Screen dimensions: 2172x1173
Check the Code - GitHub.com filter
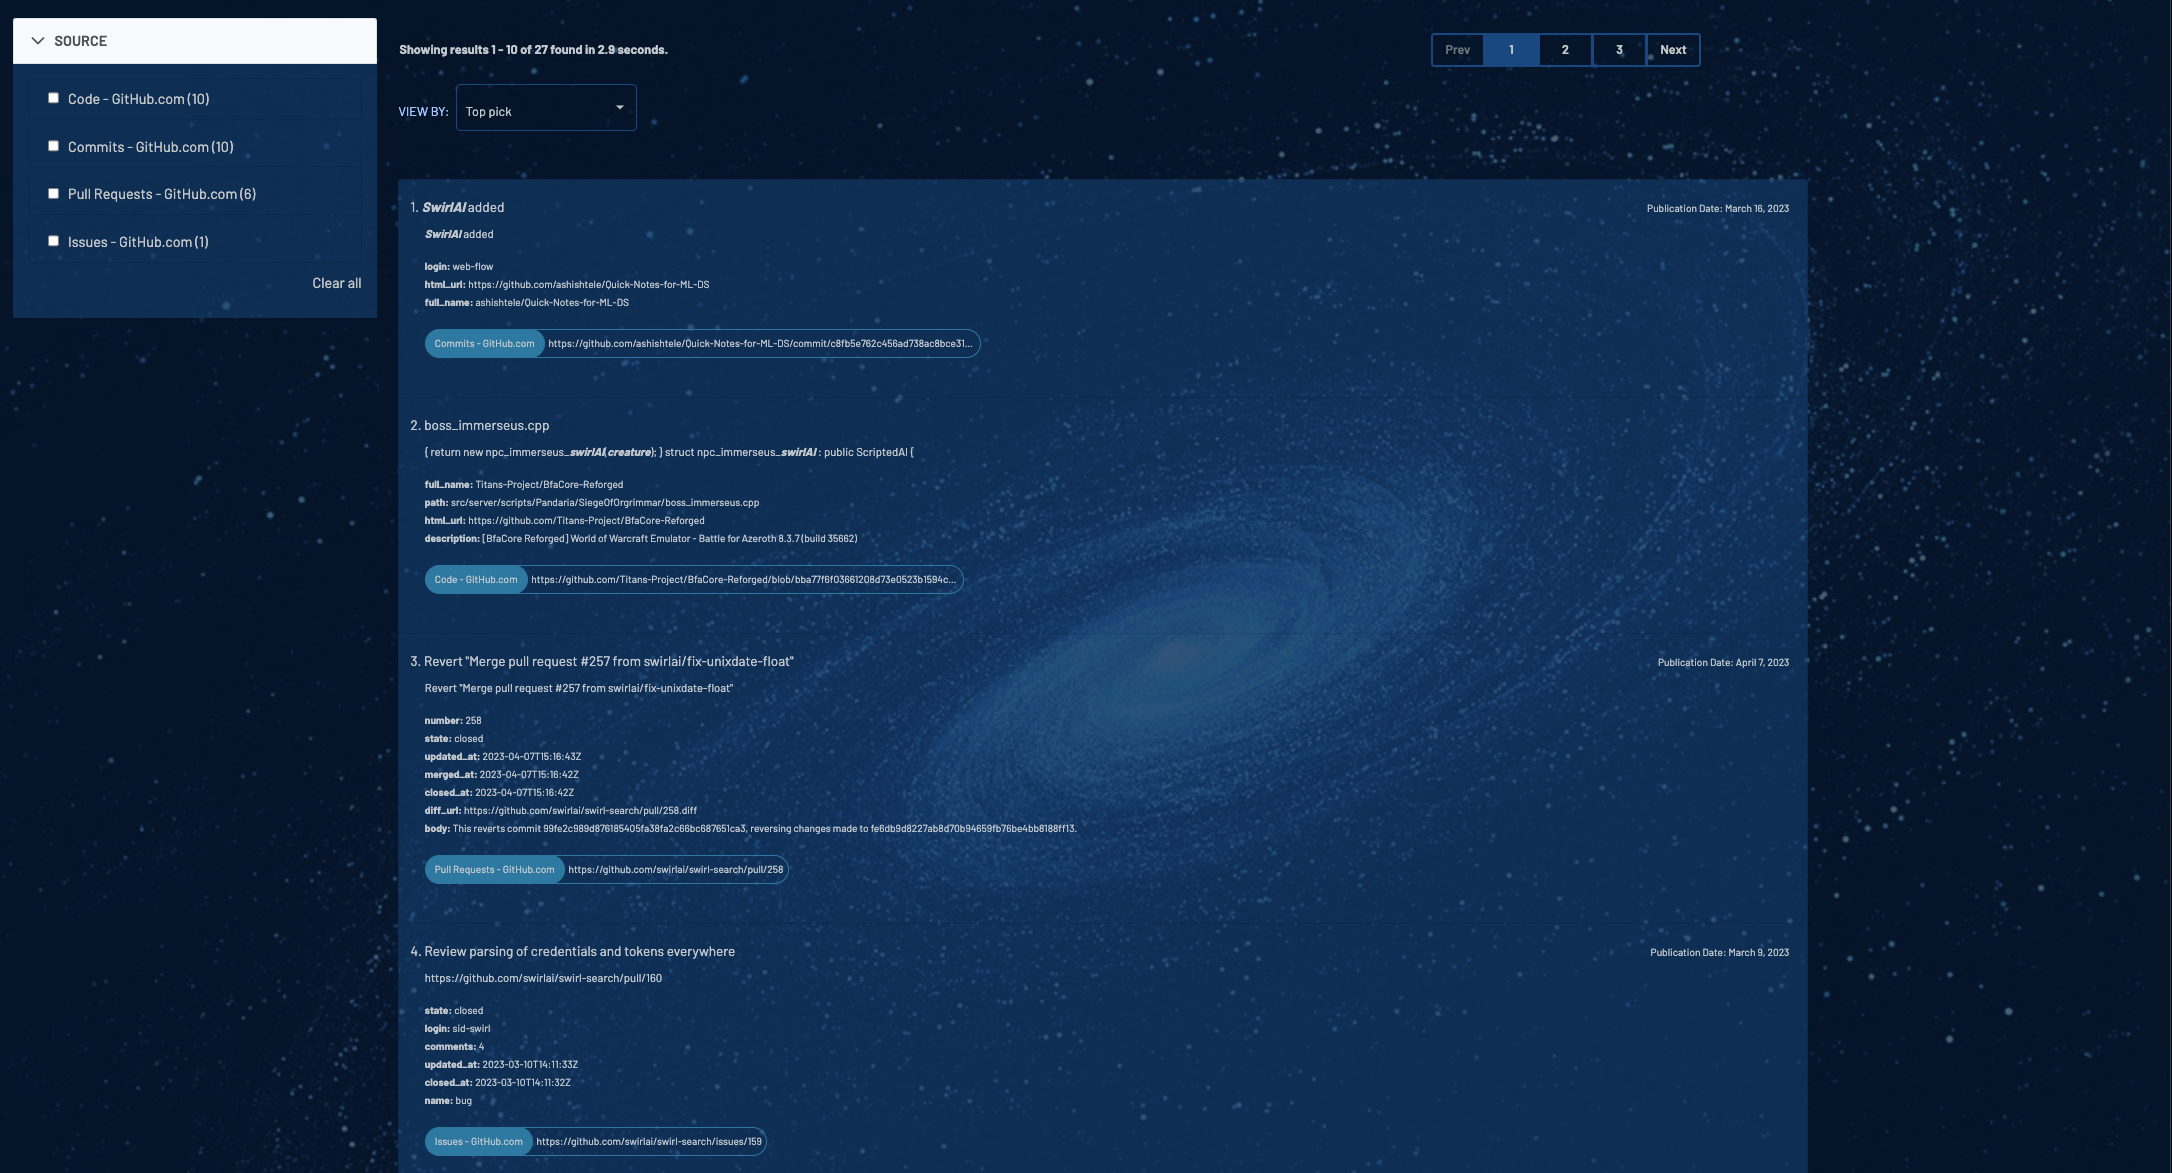click(x=54, y=98)
